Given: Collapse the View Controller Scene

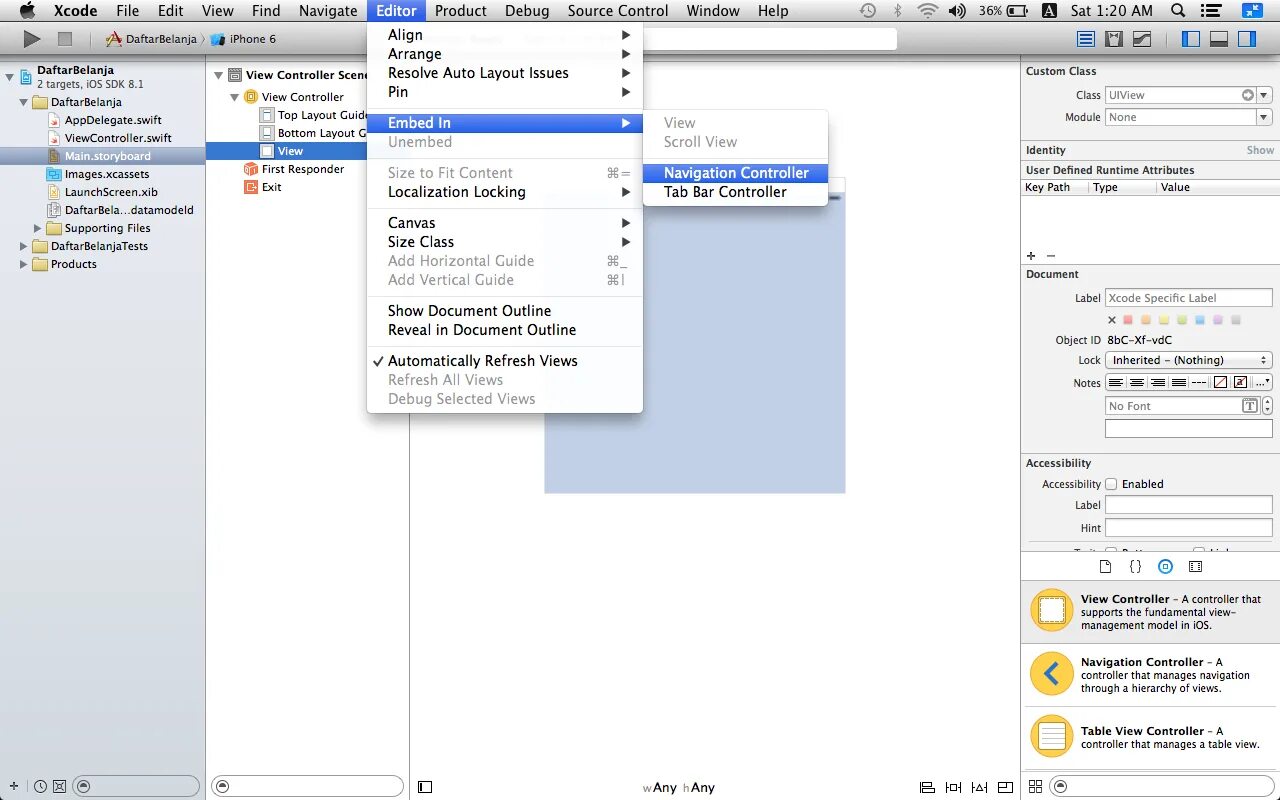Looking at the screenshot, I should pos(218,75).
